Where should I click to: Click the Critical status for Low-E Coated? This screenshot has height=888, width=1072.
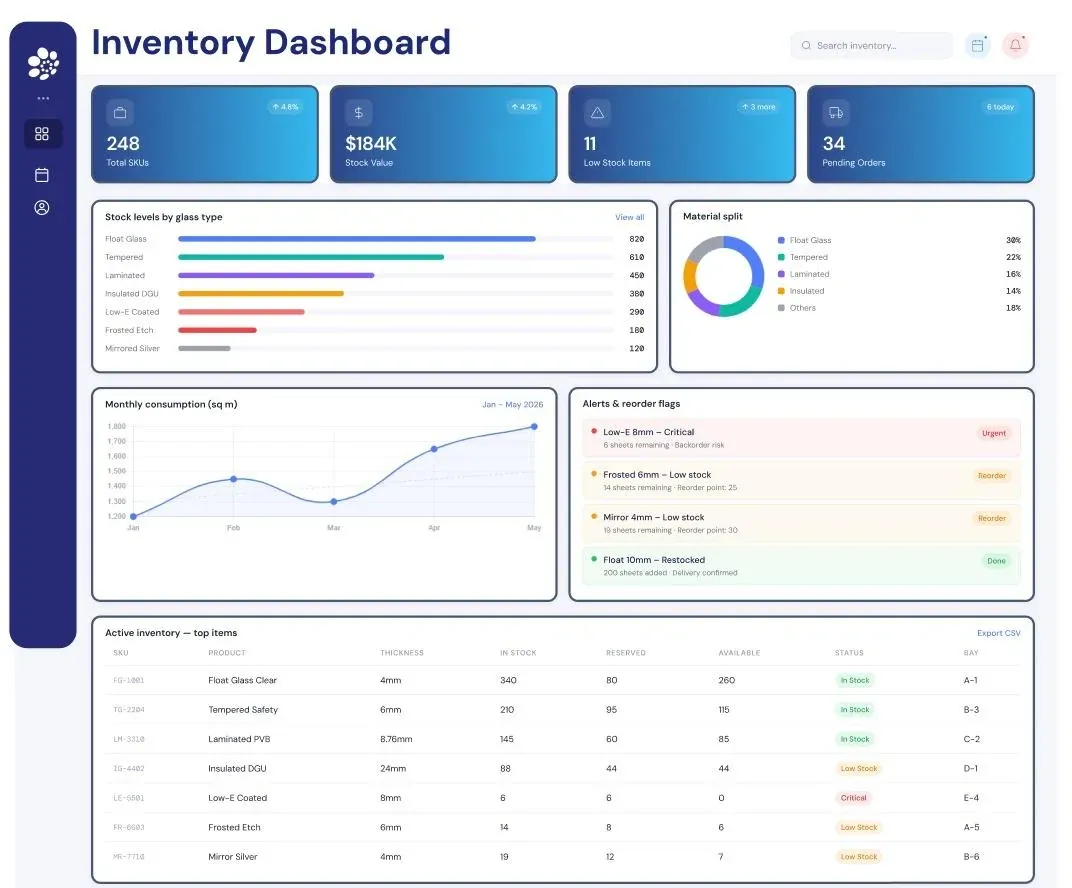click(853, 798)
